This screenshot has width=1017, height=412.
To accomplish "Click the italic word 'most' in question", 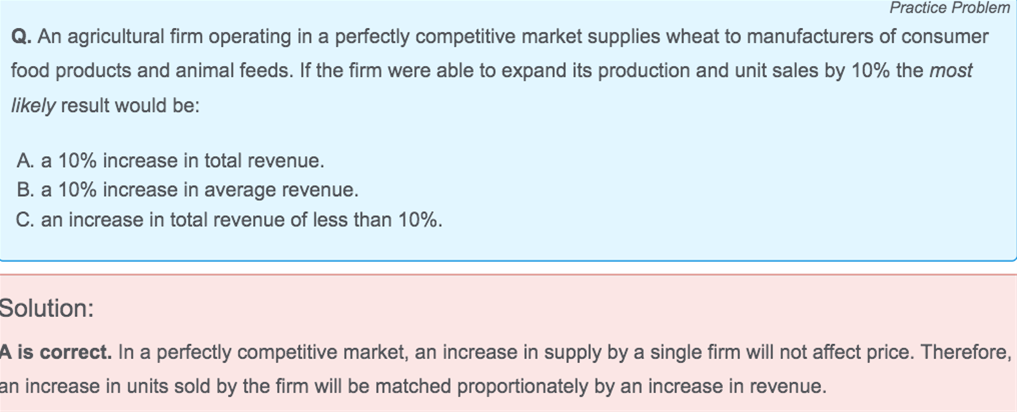I will (951, 70).
